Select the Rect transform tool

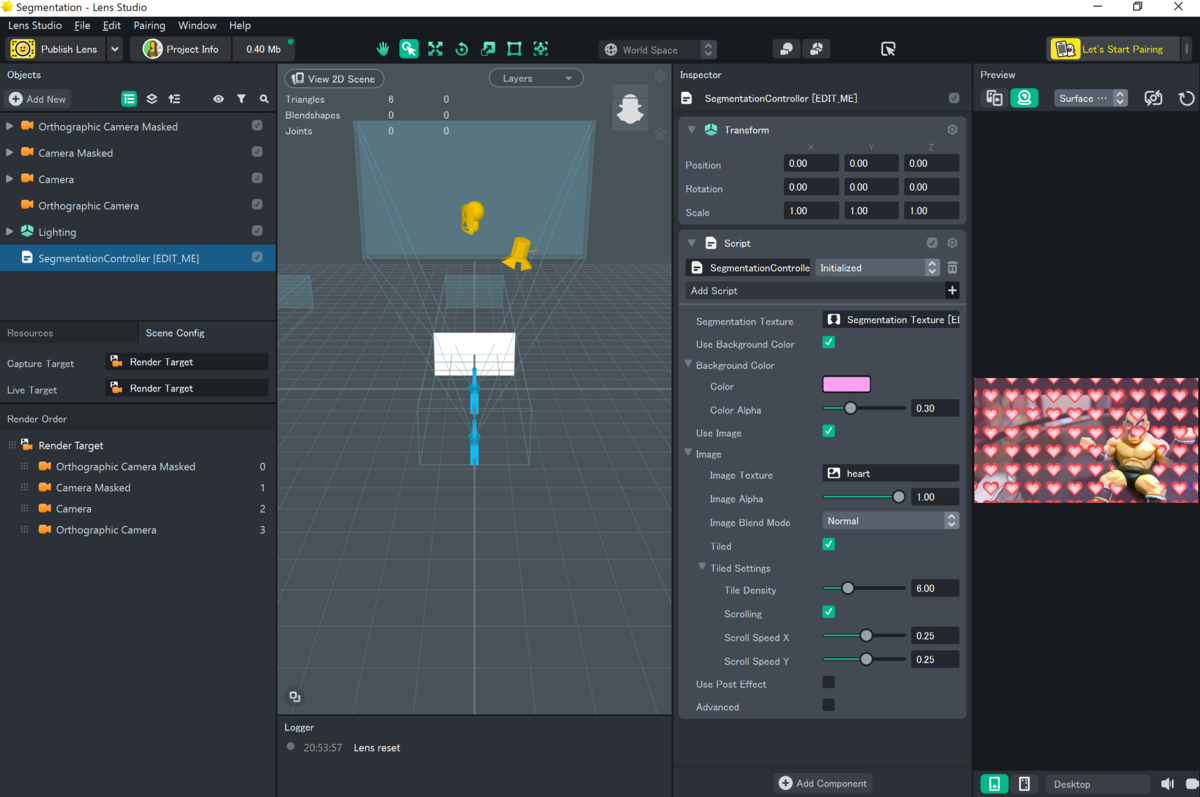pyautogui.click(x=514, y=49)
